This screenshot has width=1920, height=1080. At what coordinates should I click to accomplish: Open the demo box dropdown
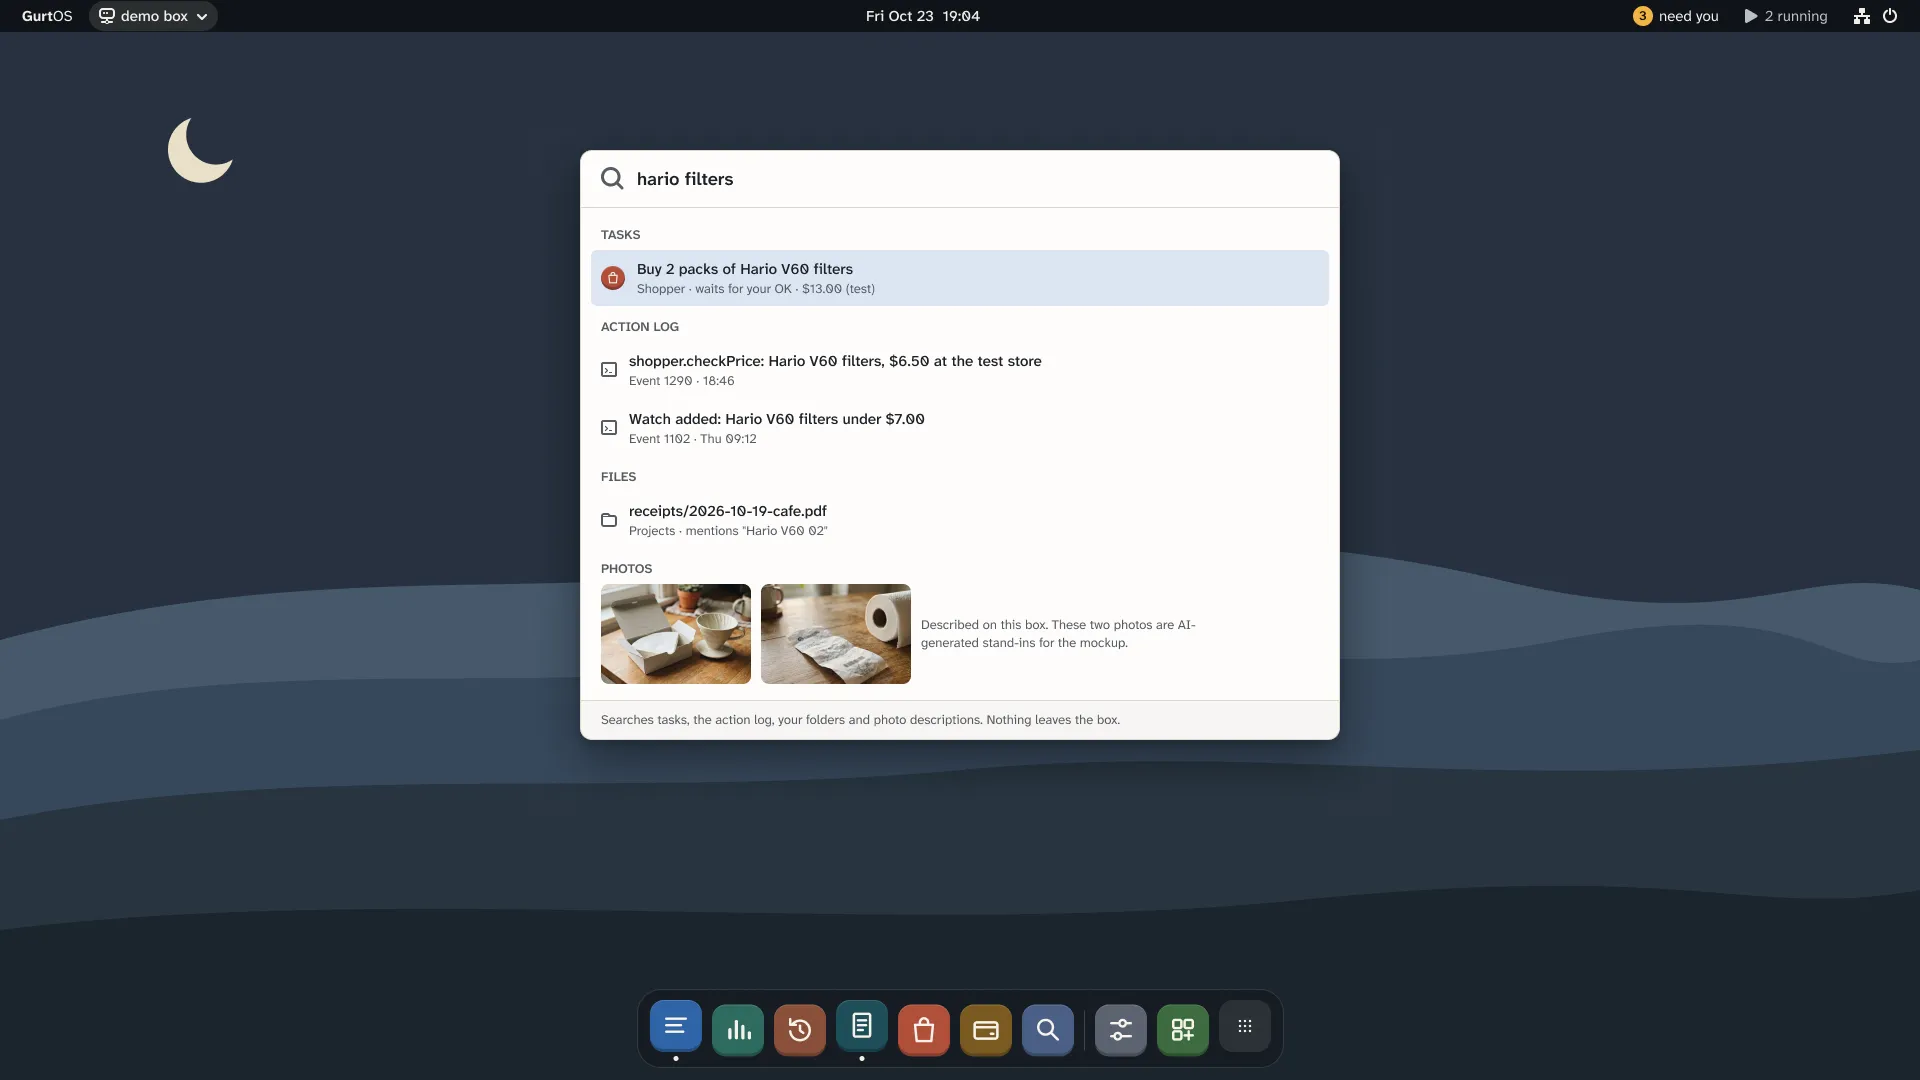(x=153, y=16)
